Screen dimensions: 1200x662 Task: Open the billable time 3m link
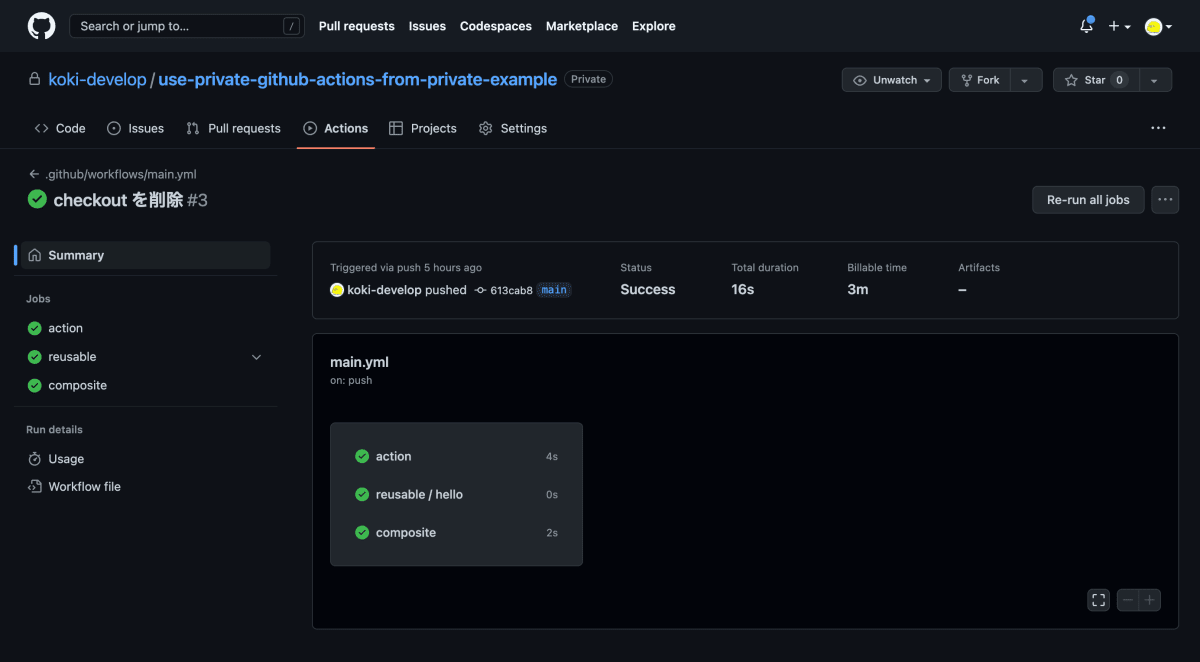(857, 289)
